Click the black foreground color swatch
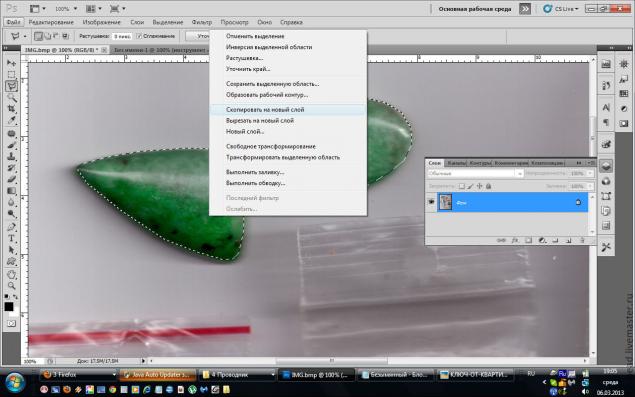This screenshot has height=397, width=635. (x=9, y=307)
